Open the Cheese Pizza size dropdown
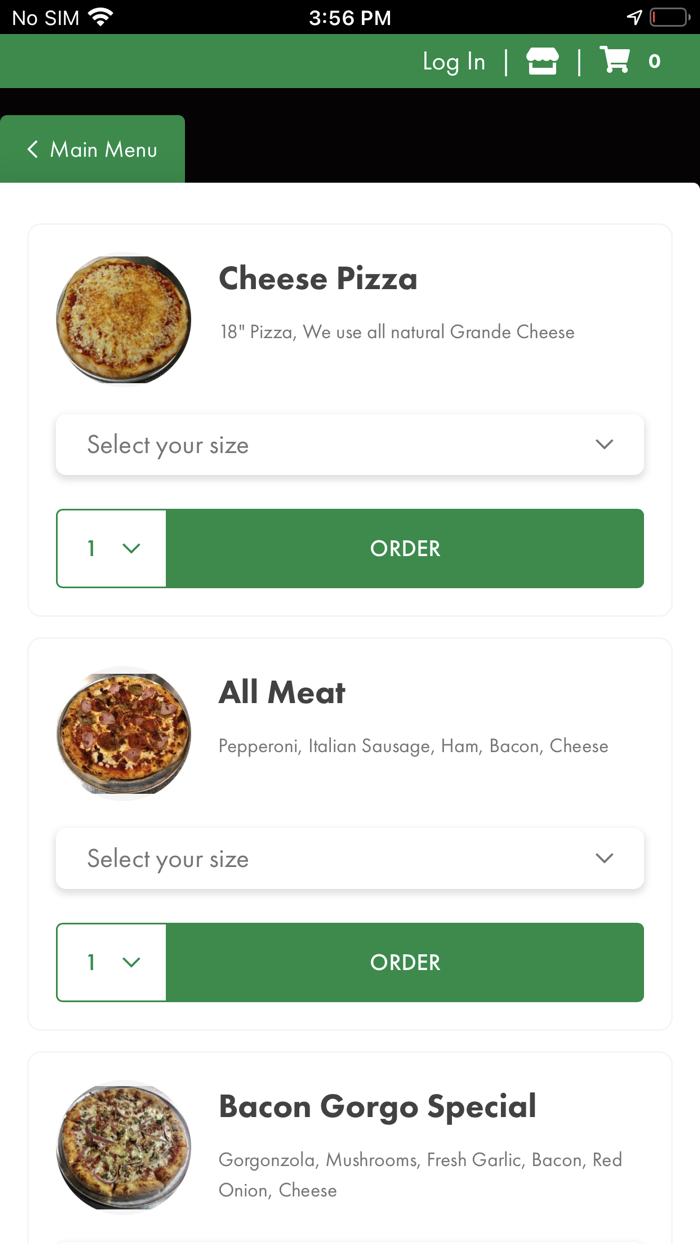The width and height of the screenshot is (700, 1244). pos(350,445)
